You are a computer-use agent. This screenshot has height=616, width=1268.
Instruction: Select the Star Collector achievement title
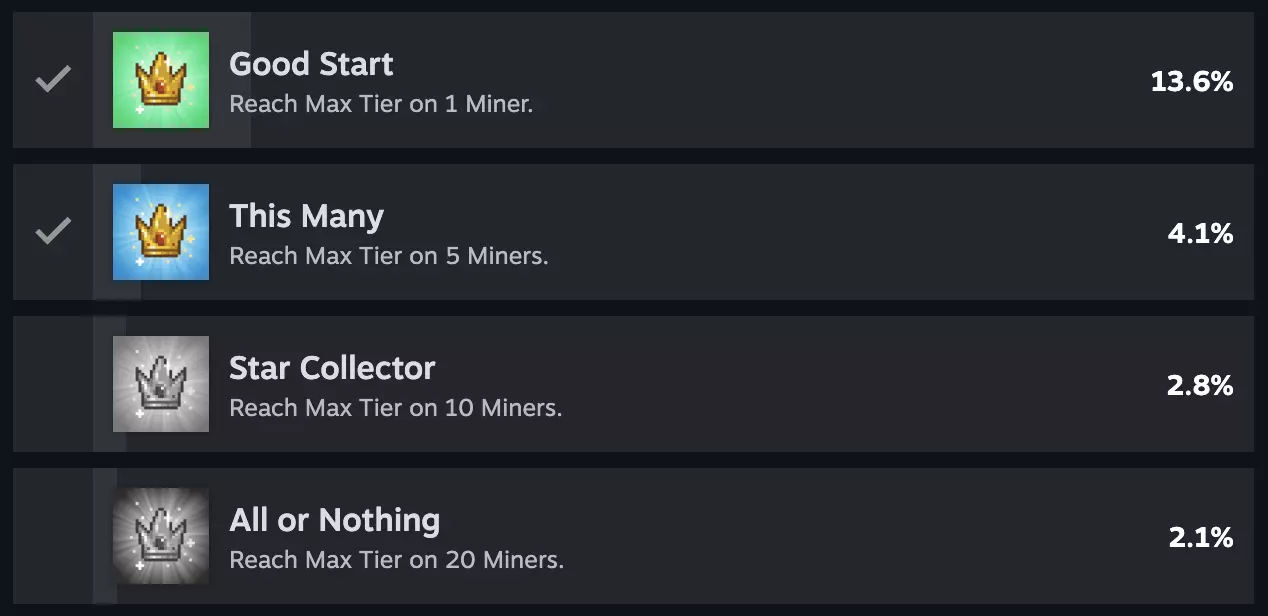[x=332, y=368]
